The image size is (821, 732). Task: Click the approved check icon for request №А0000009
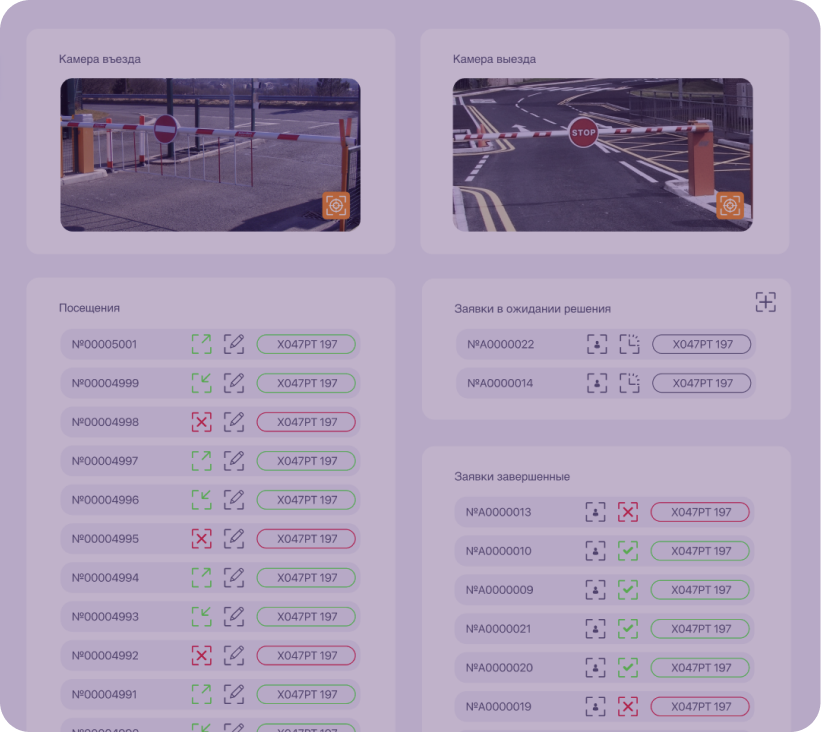627,590
